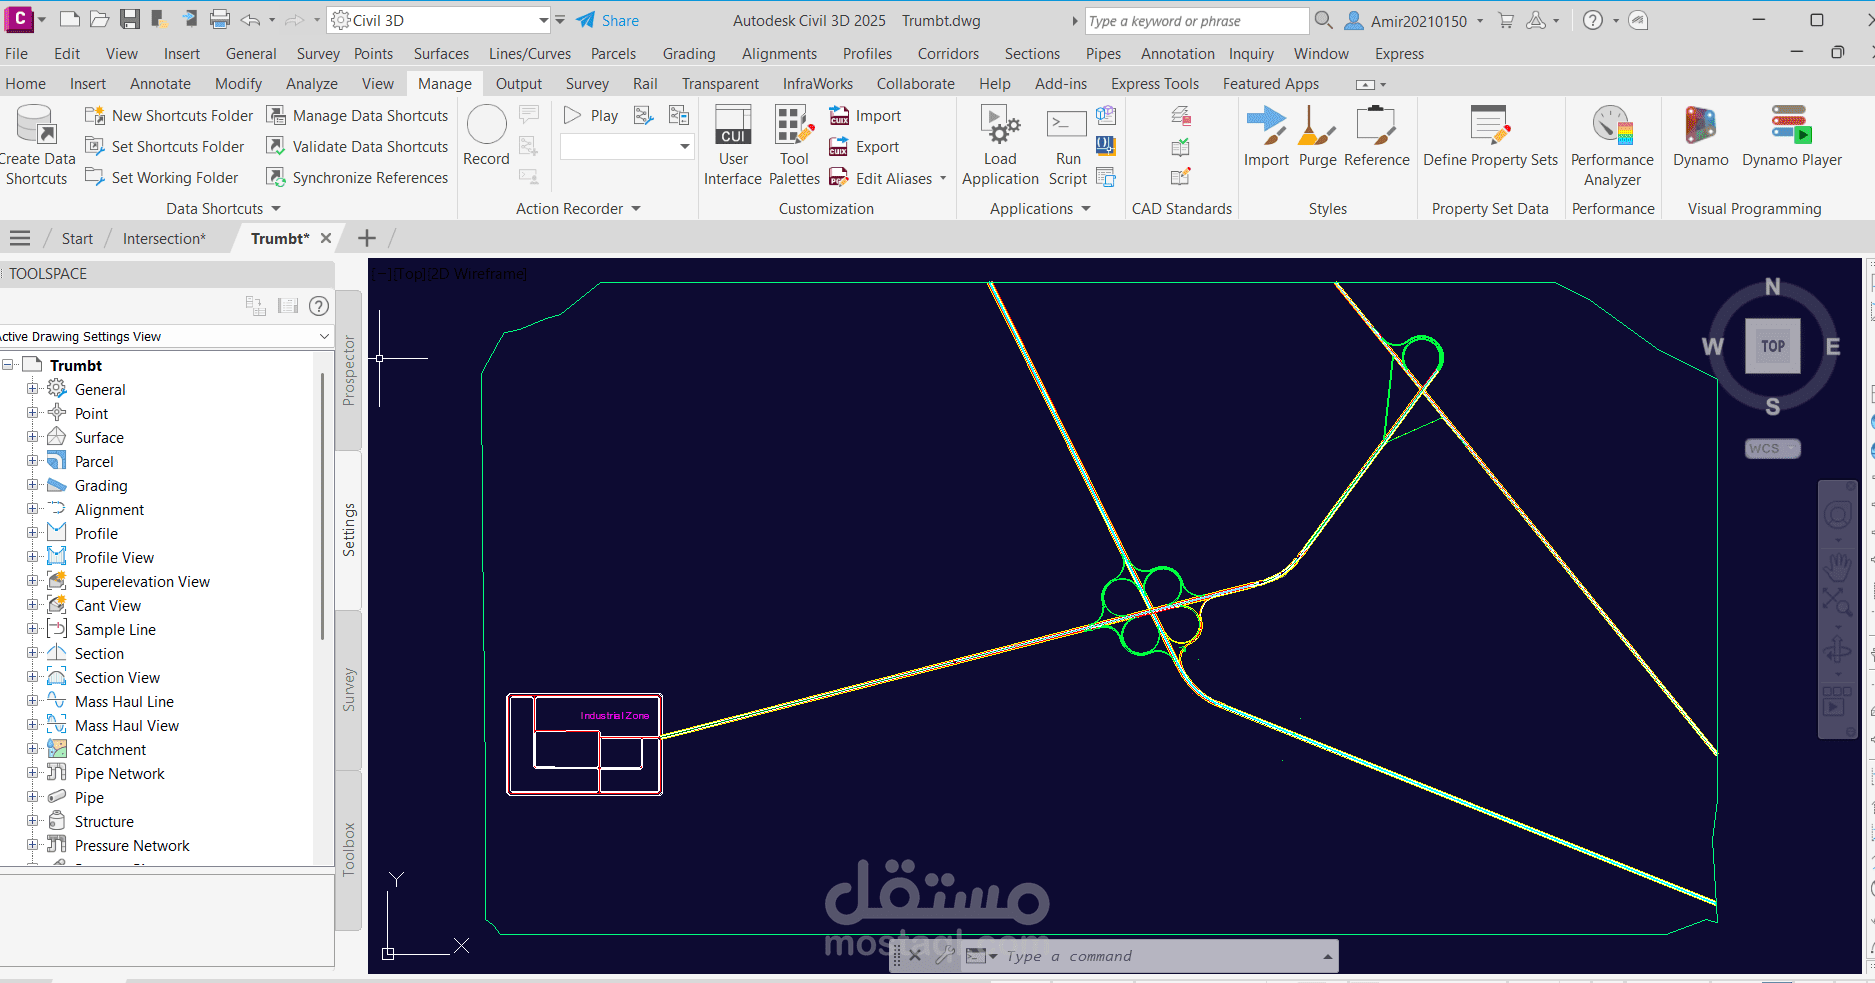Launch Performance Analyzer

click(x=1612, y=146)
